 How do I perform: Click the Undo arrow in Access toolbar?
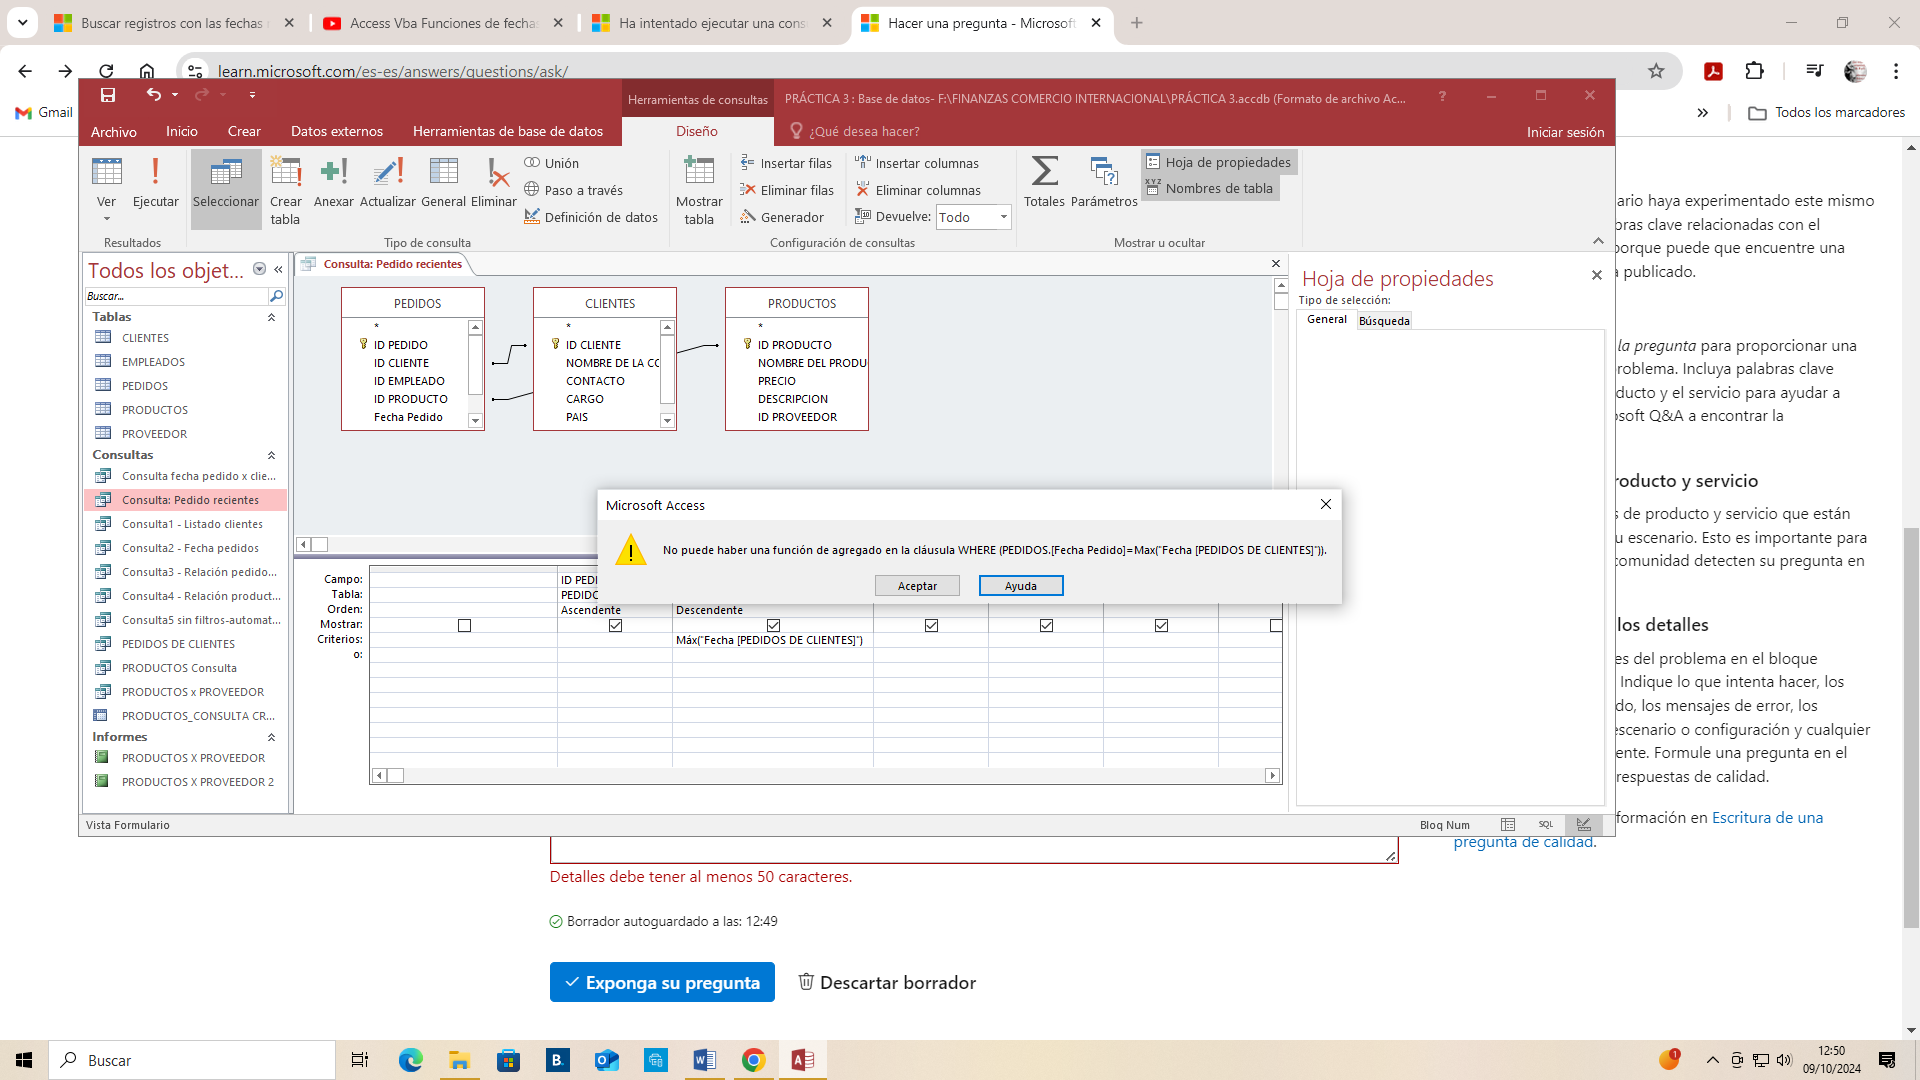click(x=153, y=94)
